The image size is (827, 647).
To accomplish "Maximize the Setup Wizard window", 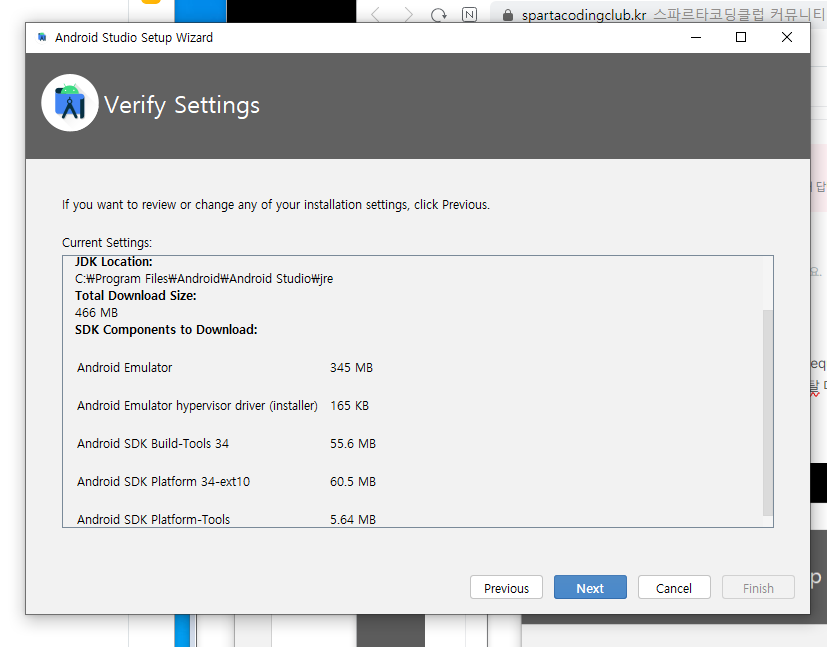I will [741, 37].
